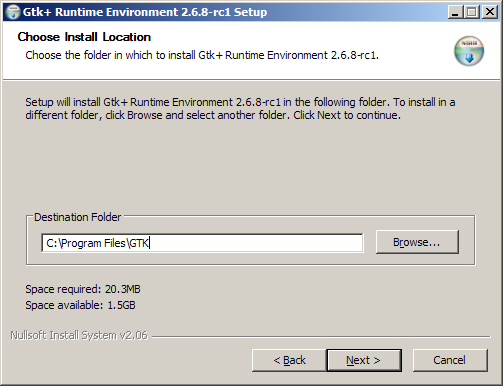Viewport: 503px width, 386px height.
Task: Go back with the < Back button
Action: (289, 360)
